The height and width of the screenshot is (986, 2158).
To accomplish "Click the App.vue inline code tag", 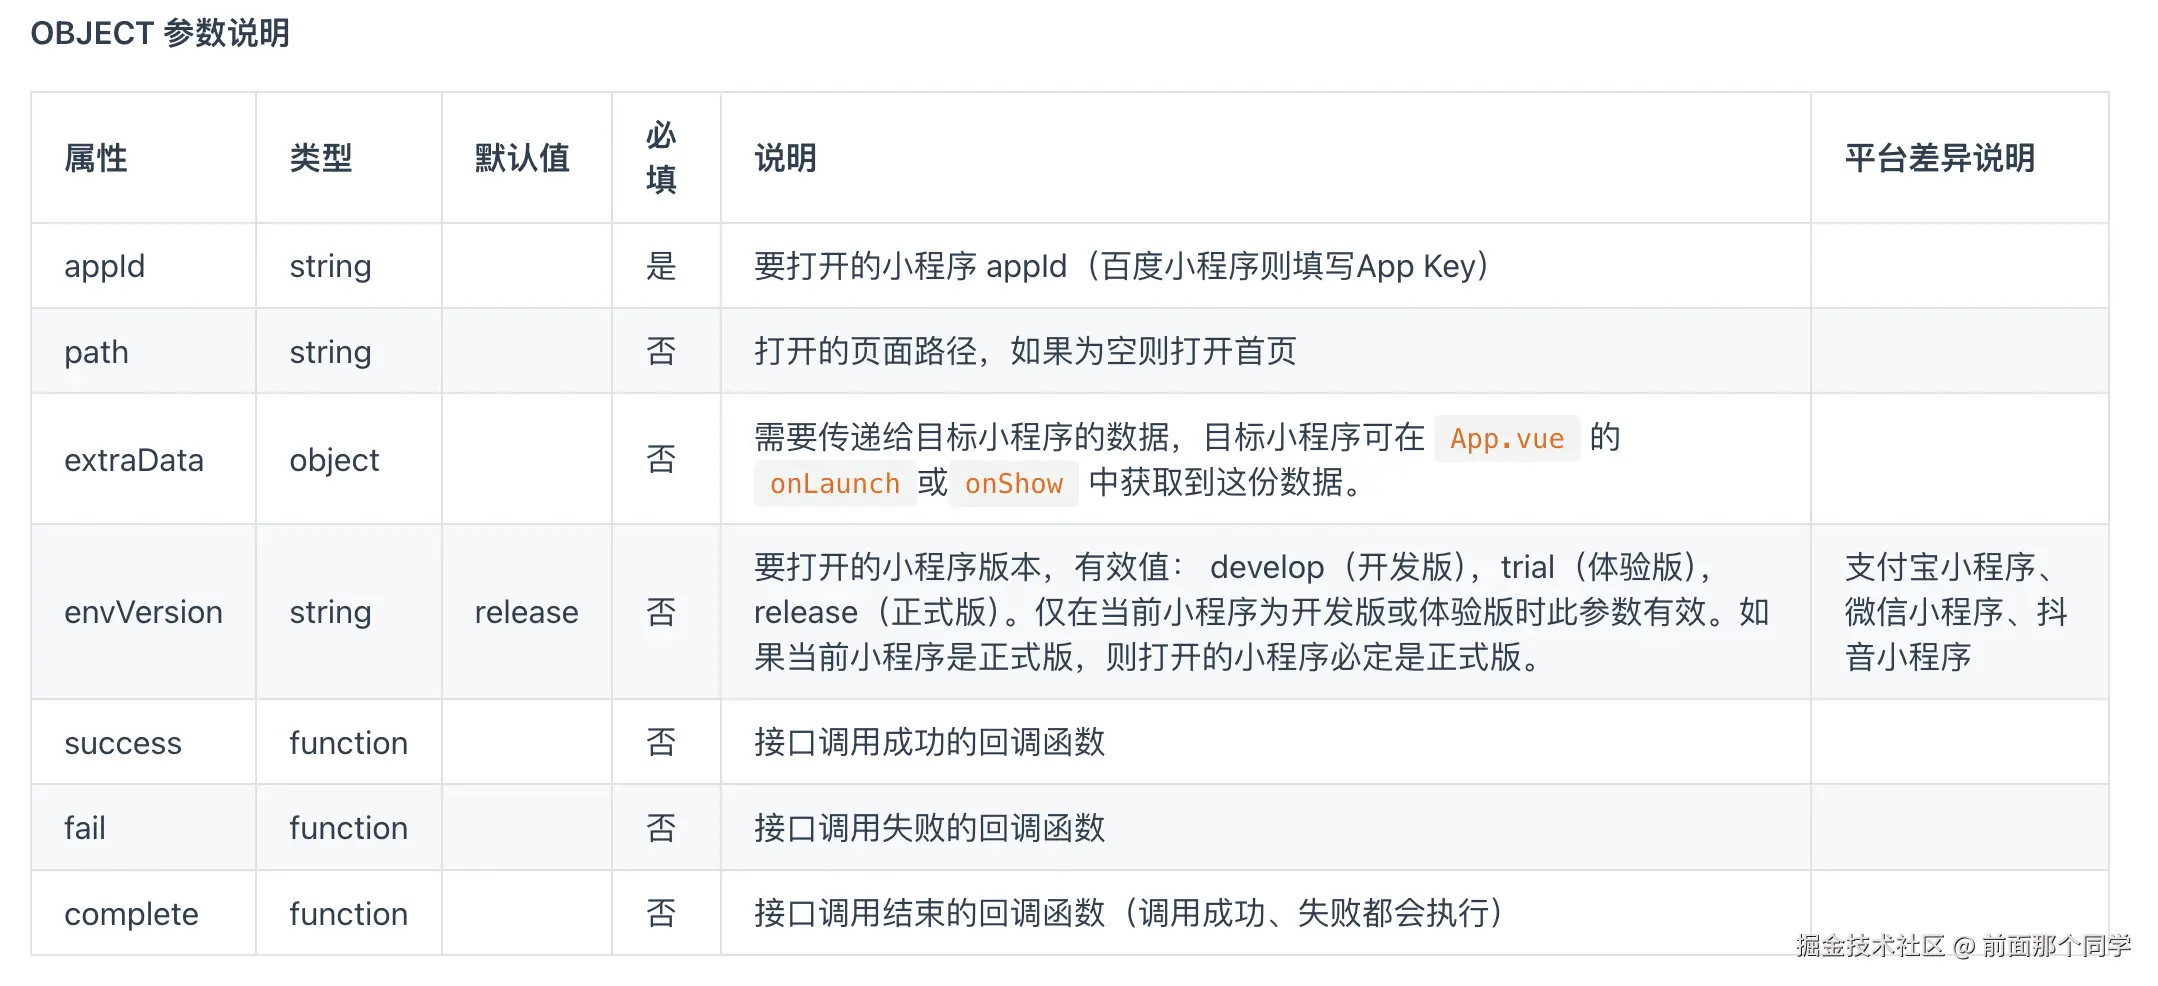I will click(x=1506, y=438).
